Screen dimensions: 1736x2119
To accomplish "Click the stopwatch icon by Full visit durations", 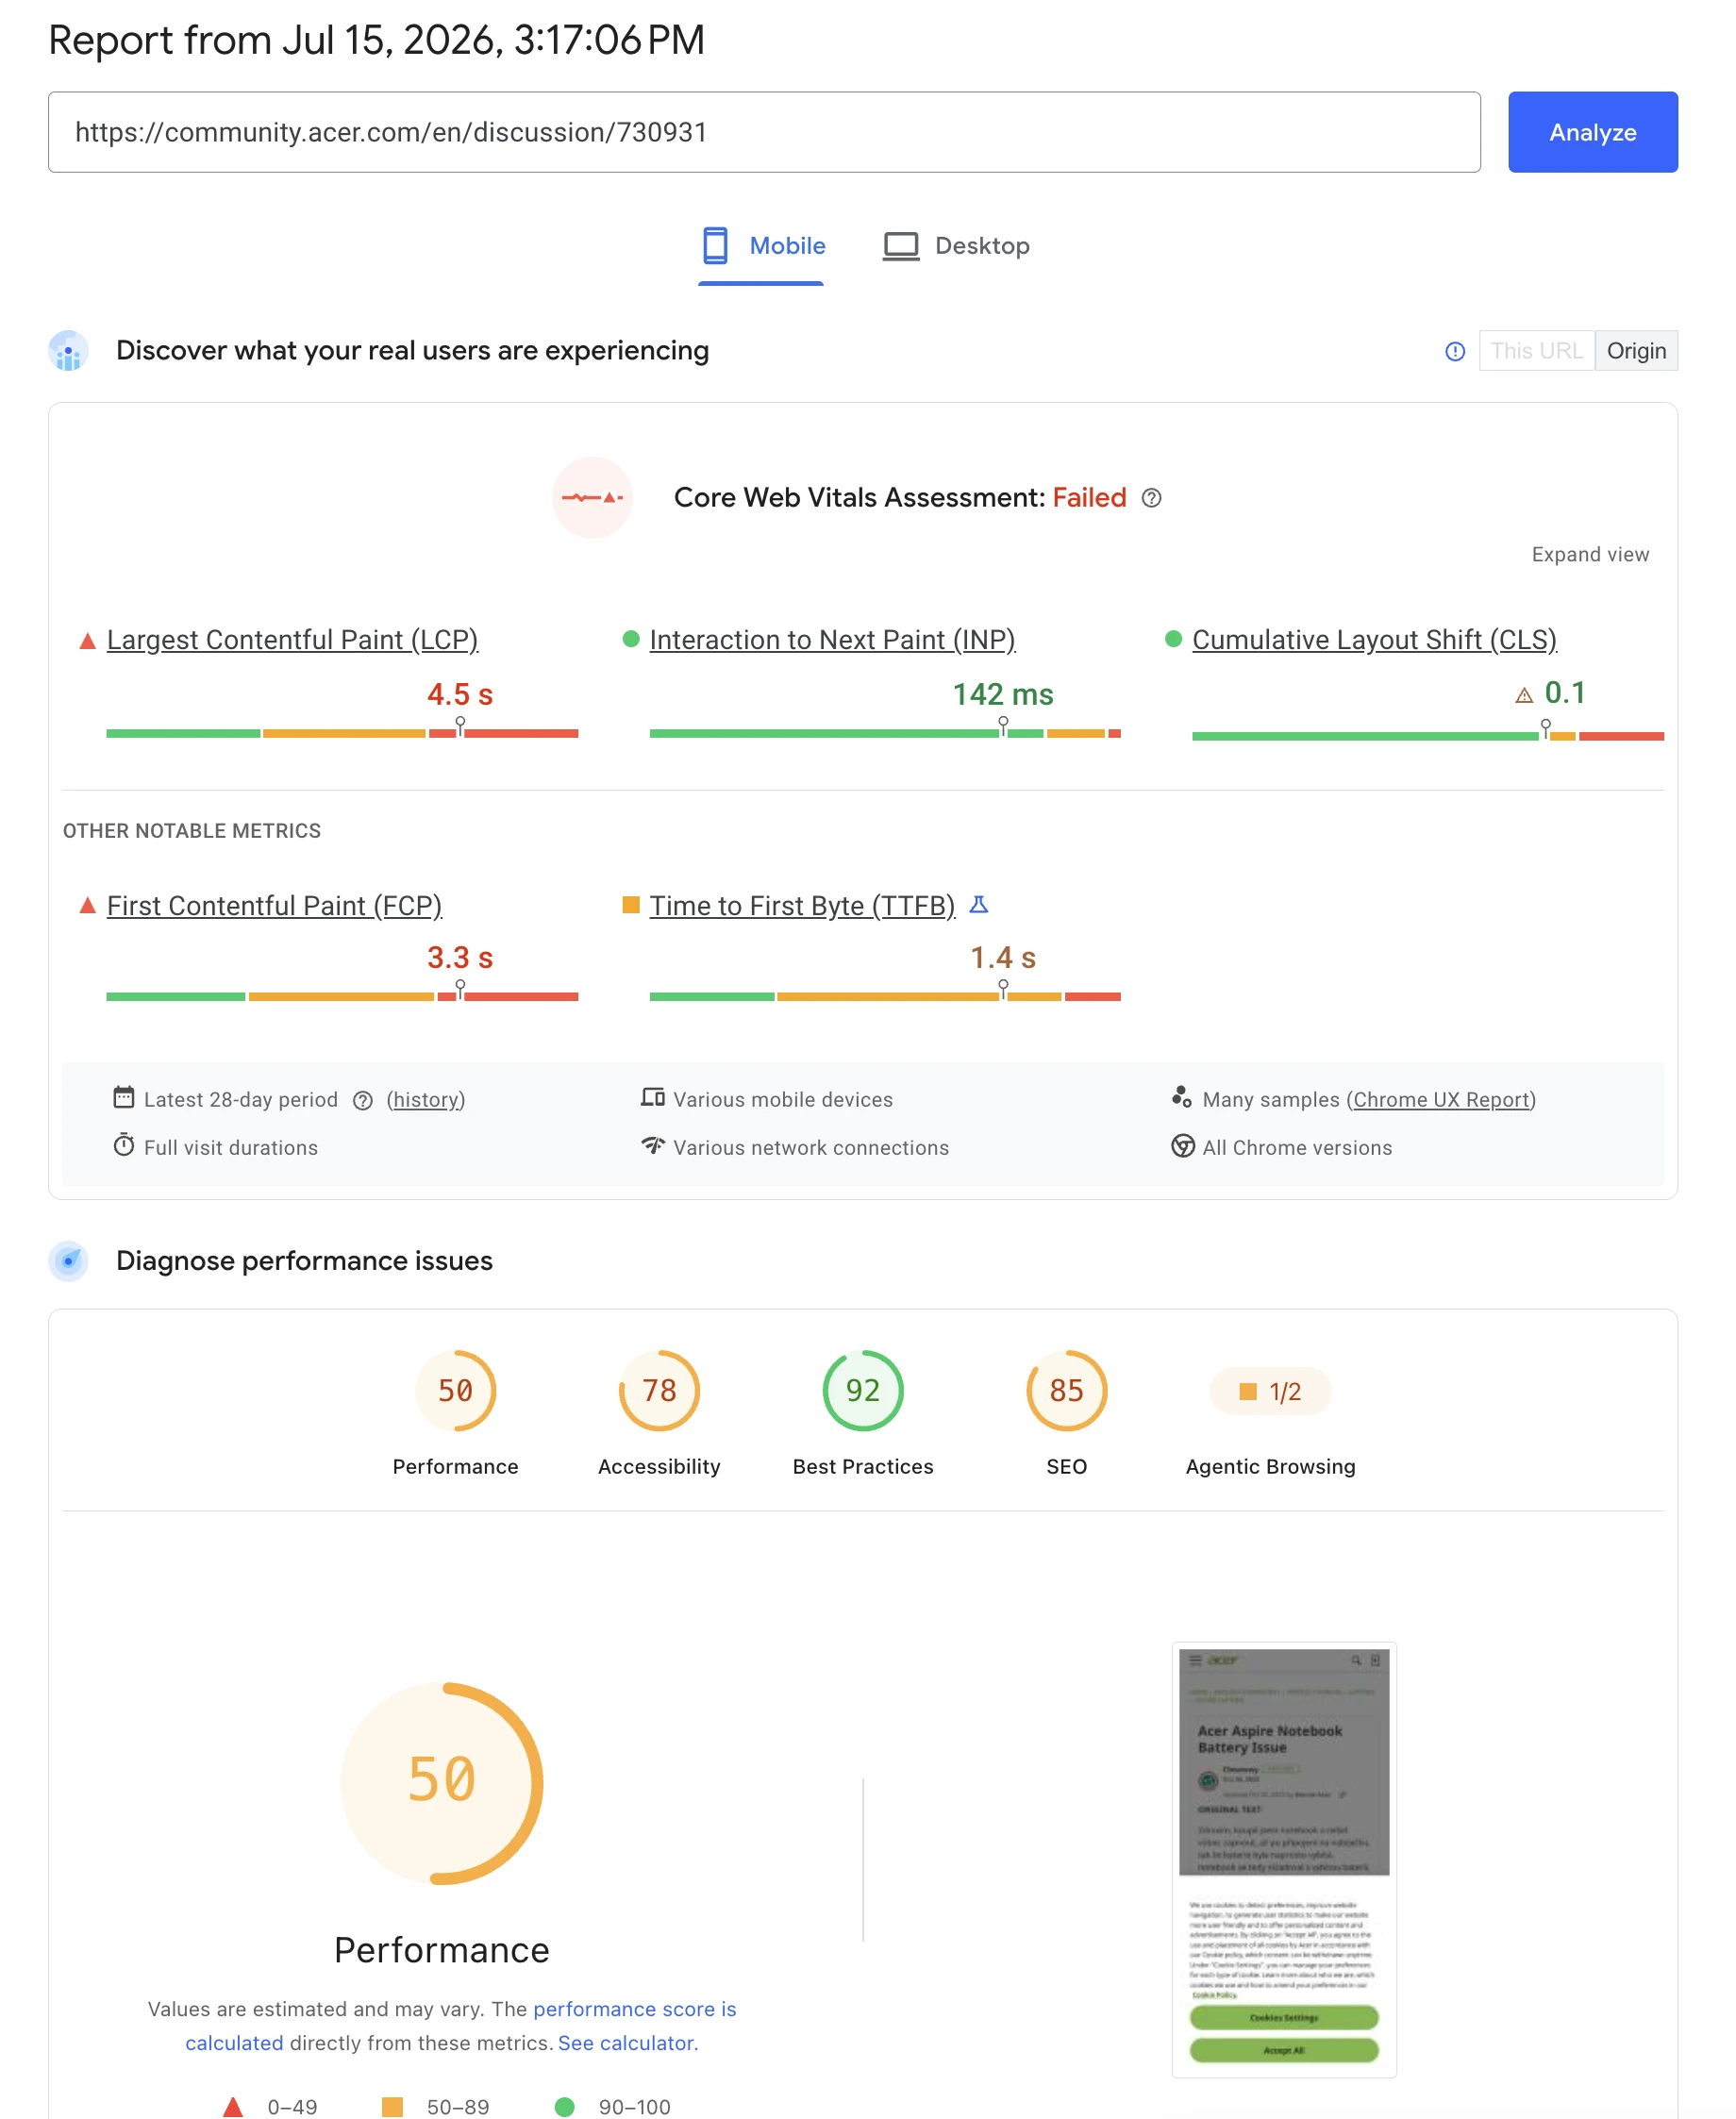I will coord(123,1145).
